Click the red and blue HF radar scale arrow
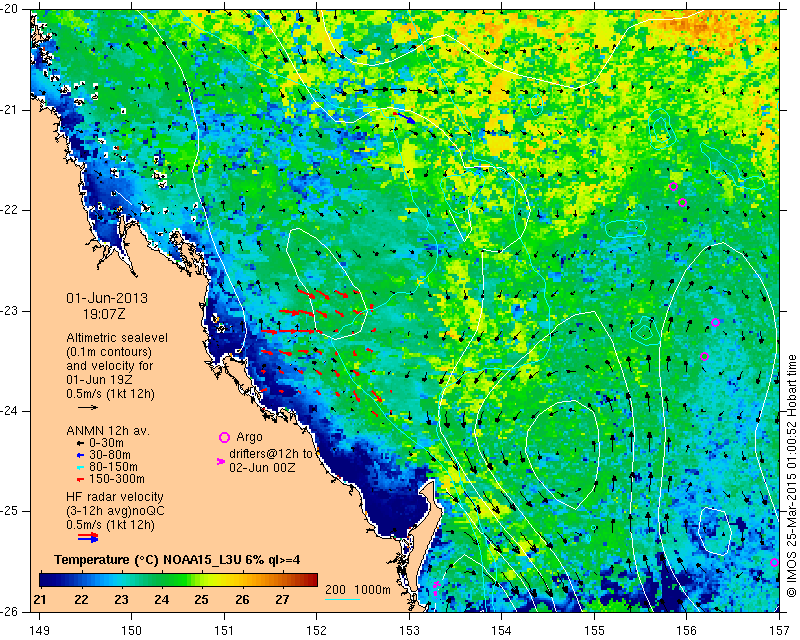The width and height of the screenshot is (800, 640). point(88,537)
